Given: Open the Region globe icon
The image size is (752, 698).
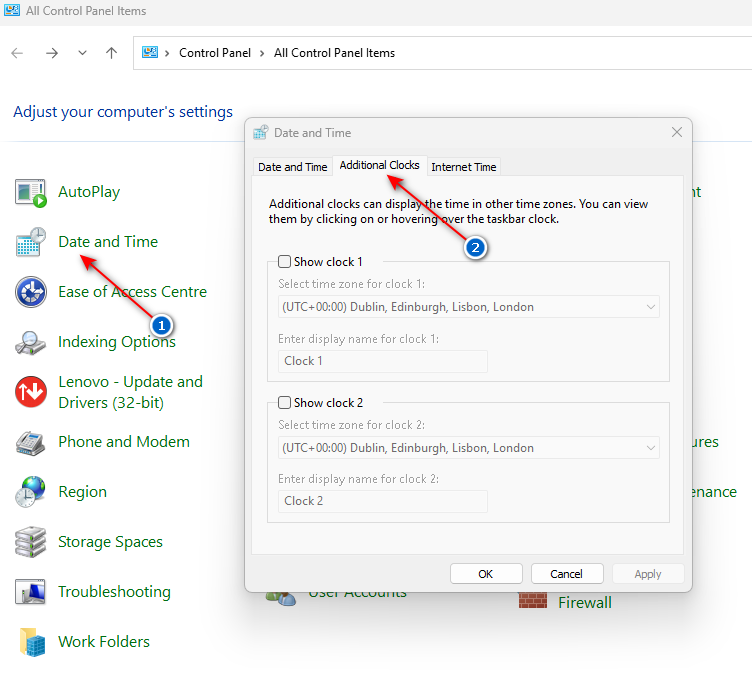Looking at the screenshot, I should (31, 492).
